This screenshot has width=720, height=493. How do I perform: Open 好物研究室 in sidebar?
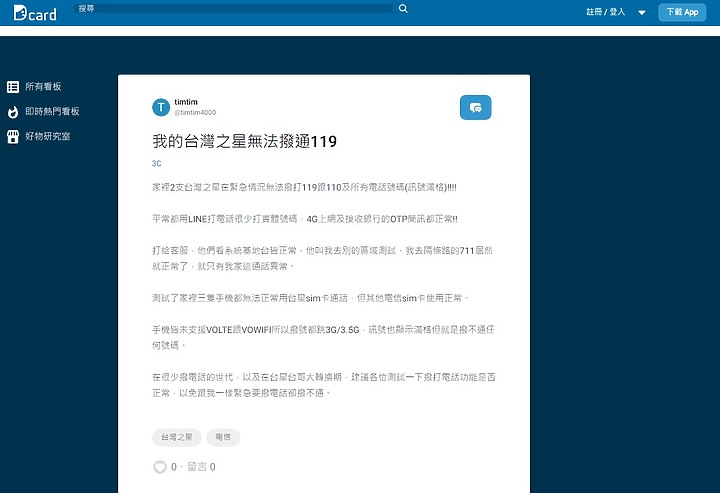(x=48, y=136)
